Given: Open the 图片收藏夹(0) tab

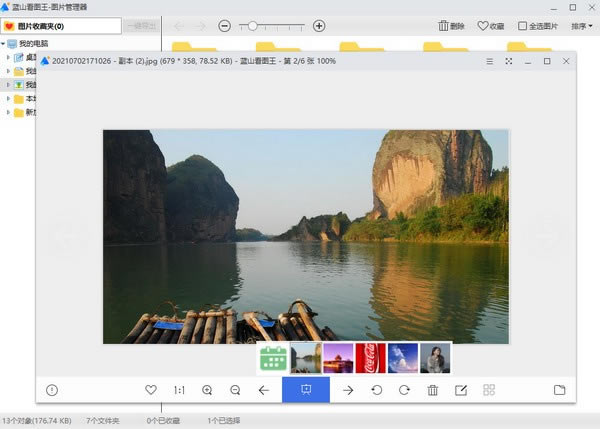Looking at the screenshot, I should [61, 26].
